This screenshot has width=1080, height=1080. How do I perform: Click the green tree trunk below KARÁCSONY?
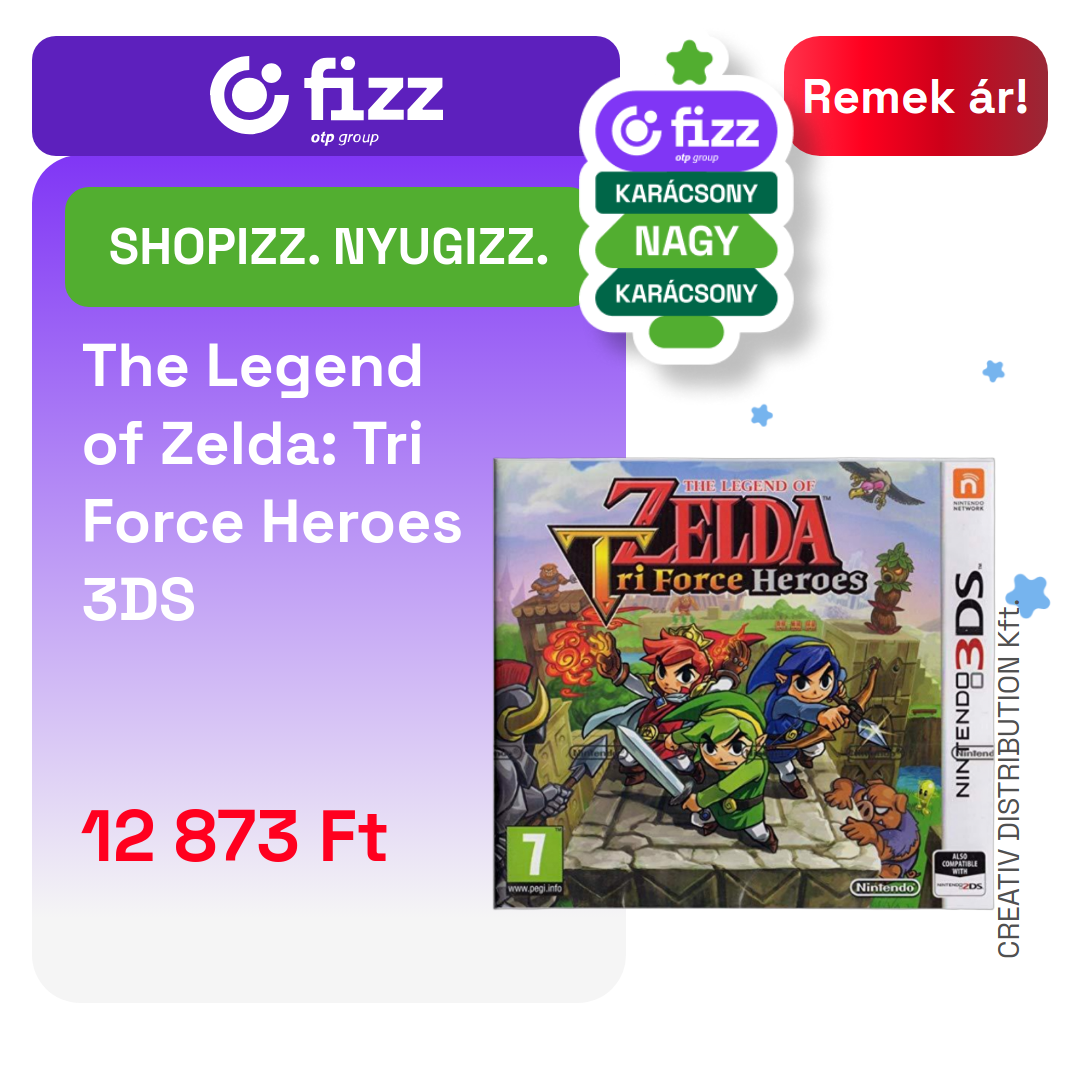(x=686, y=332)
